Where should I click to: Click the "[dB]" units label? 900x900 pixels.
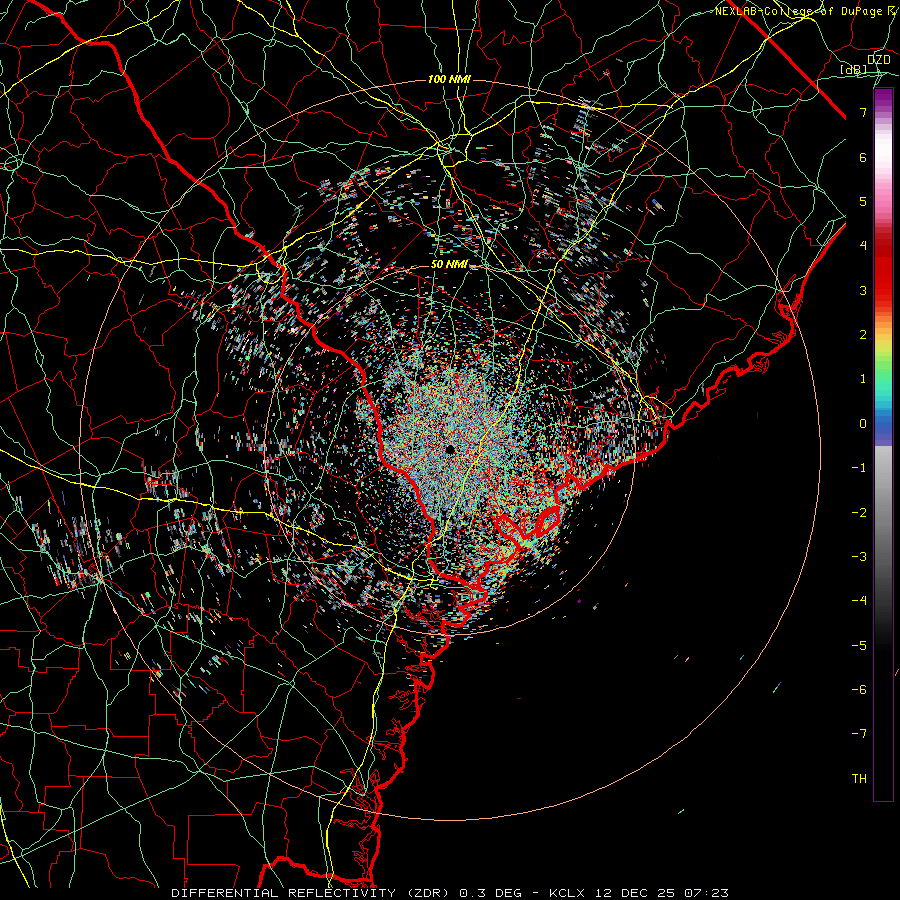(x=854, y=69)
